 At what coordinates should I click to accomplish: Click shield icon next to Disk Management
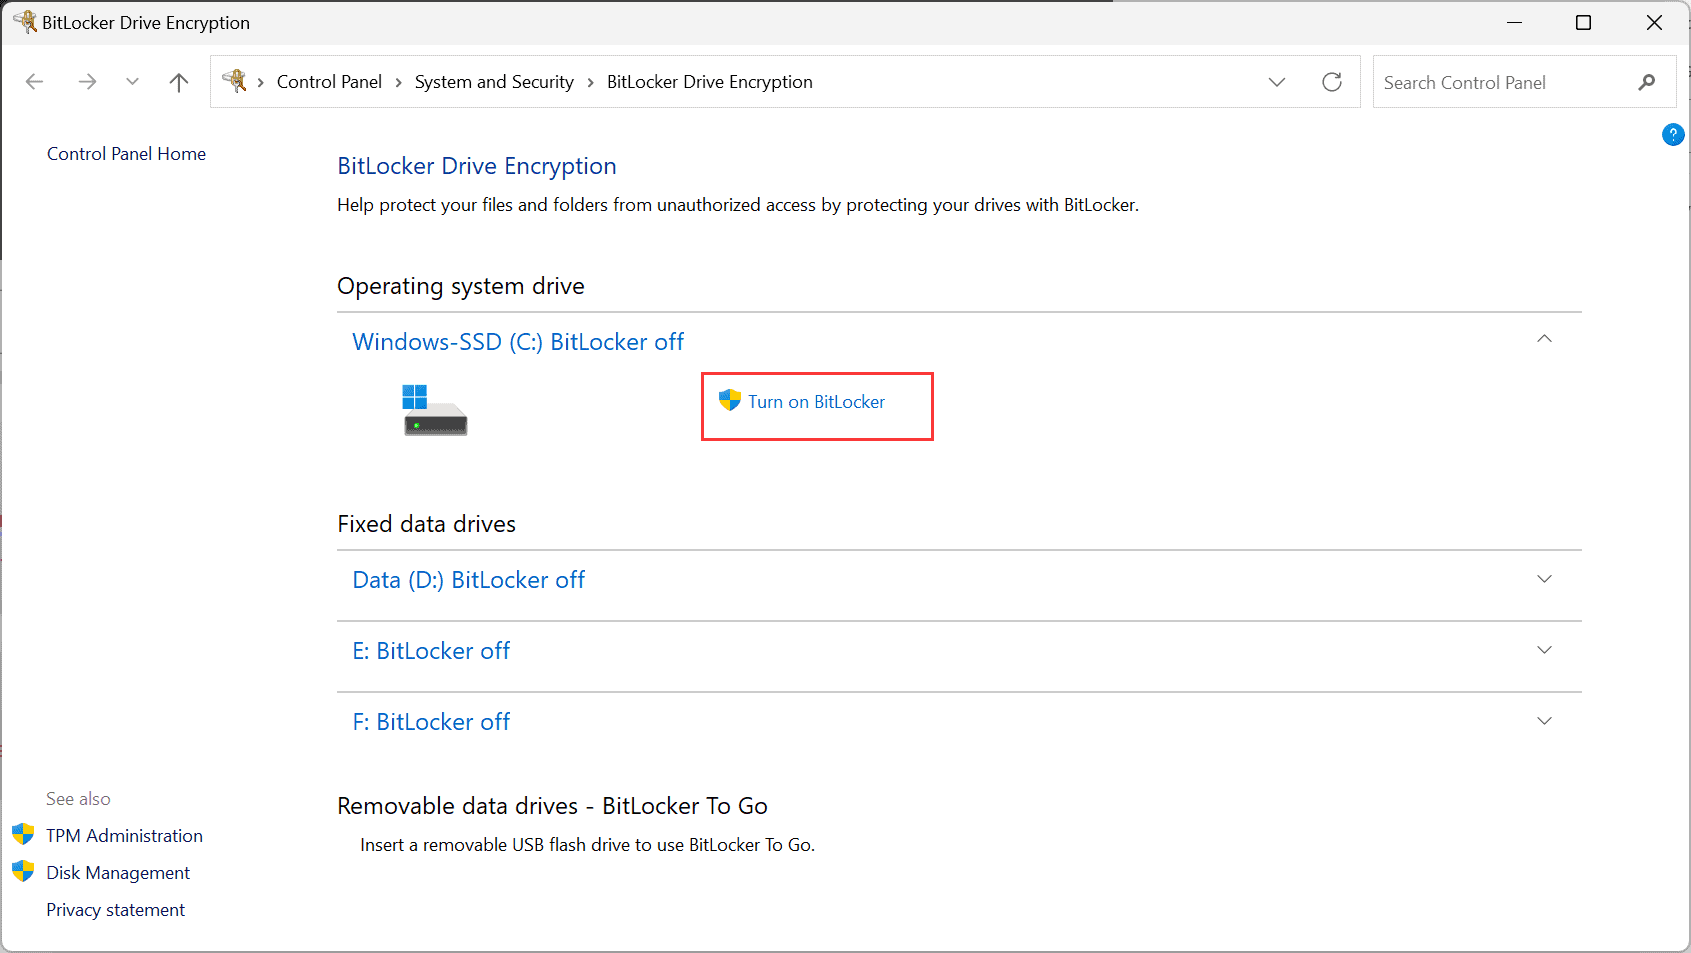tap(23, 871)
